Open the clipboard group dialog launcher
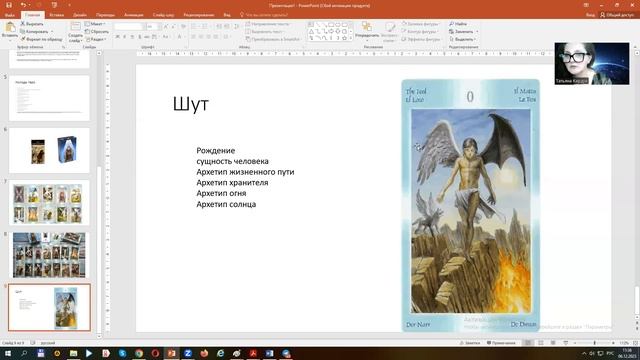 coord(63,47)
